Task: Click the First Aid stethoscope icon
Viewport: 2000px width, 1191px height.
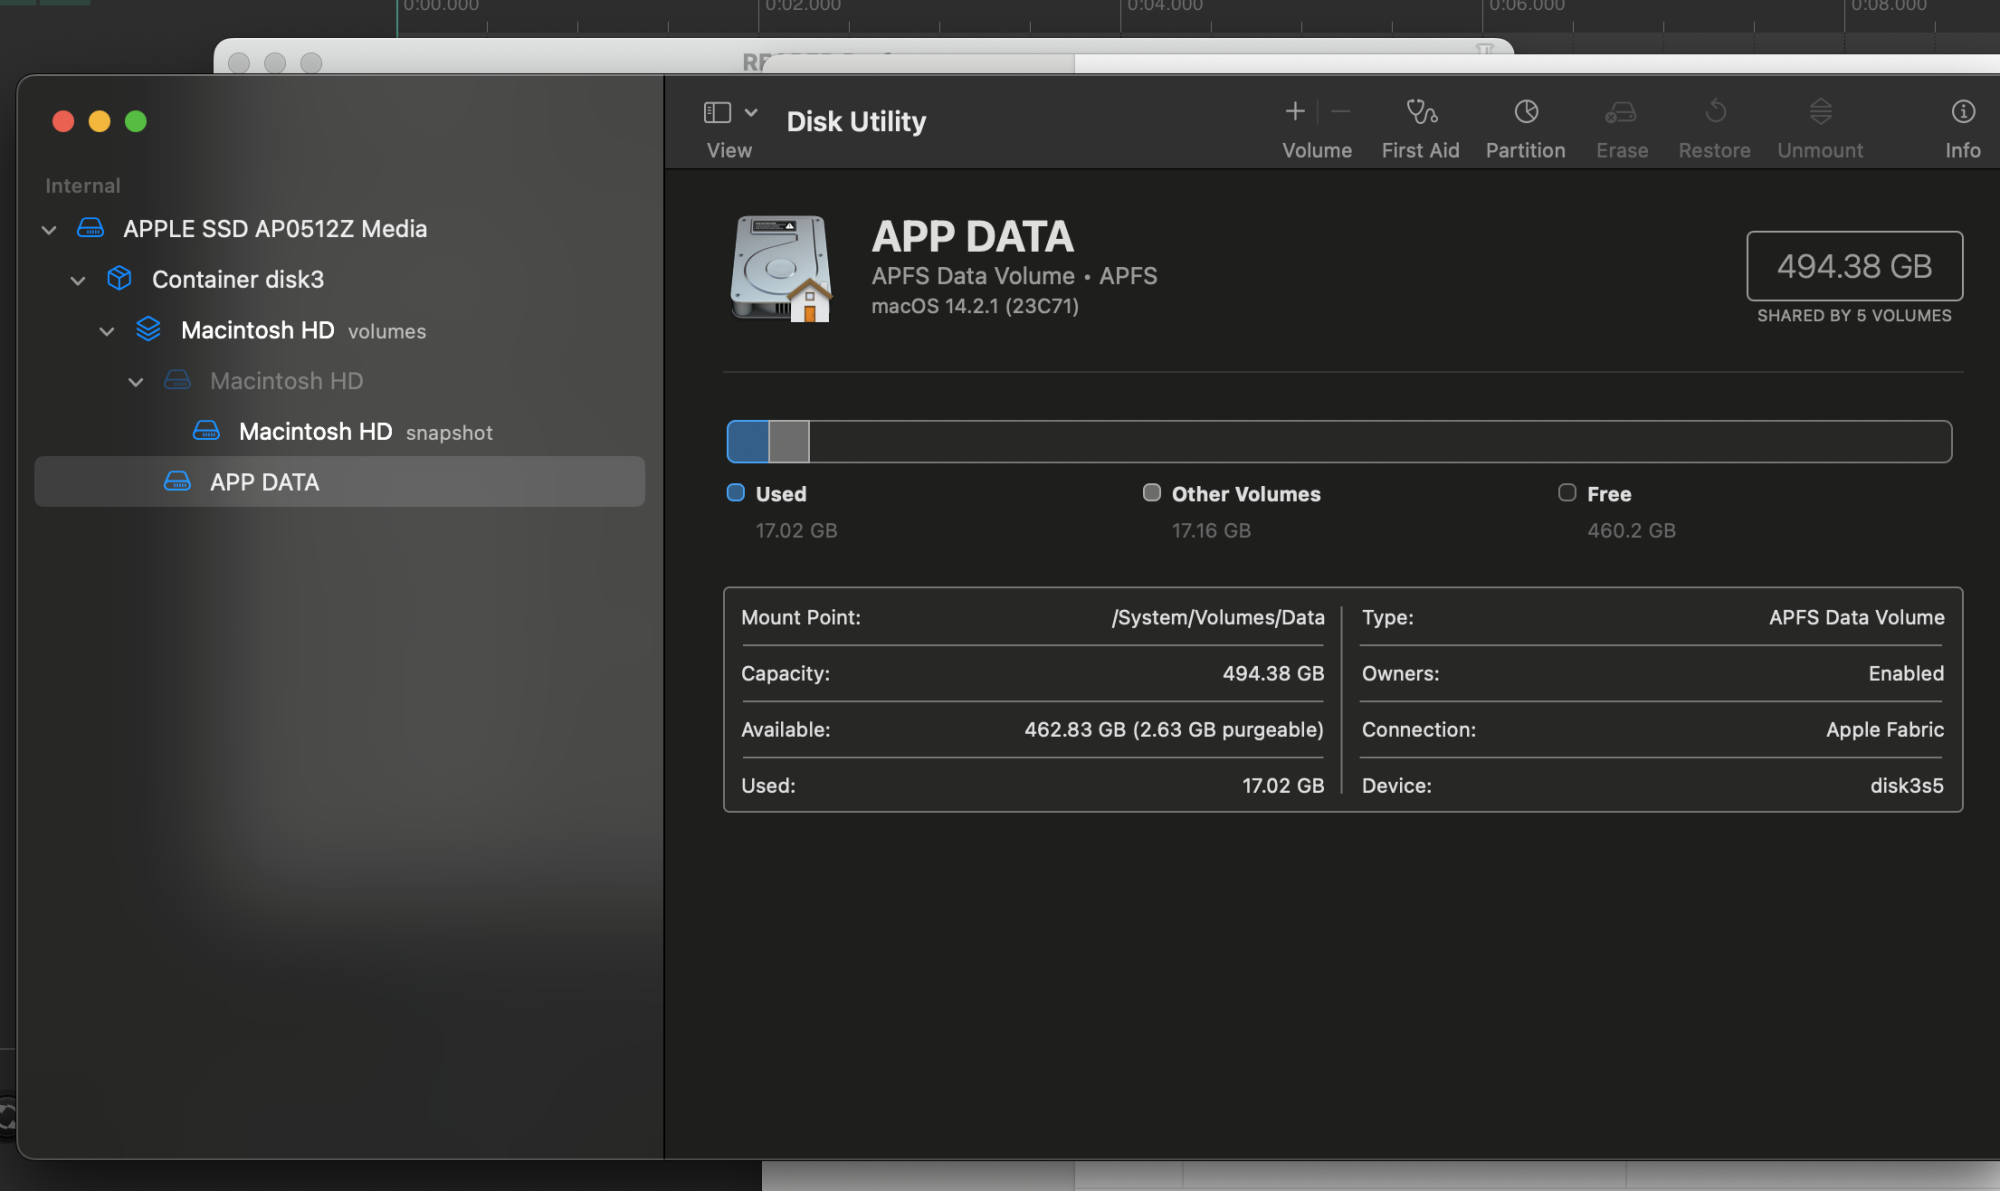Action: pos(1421,111)
